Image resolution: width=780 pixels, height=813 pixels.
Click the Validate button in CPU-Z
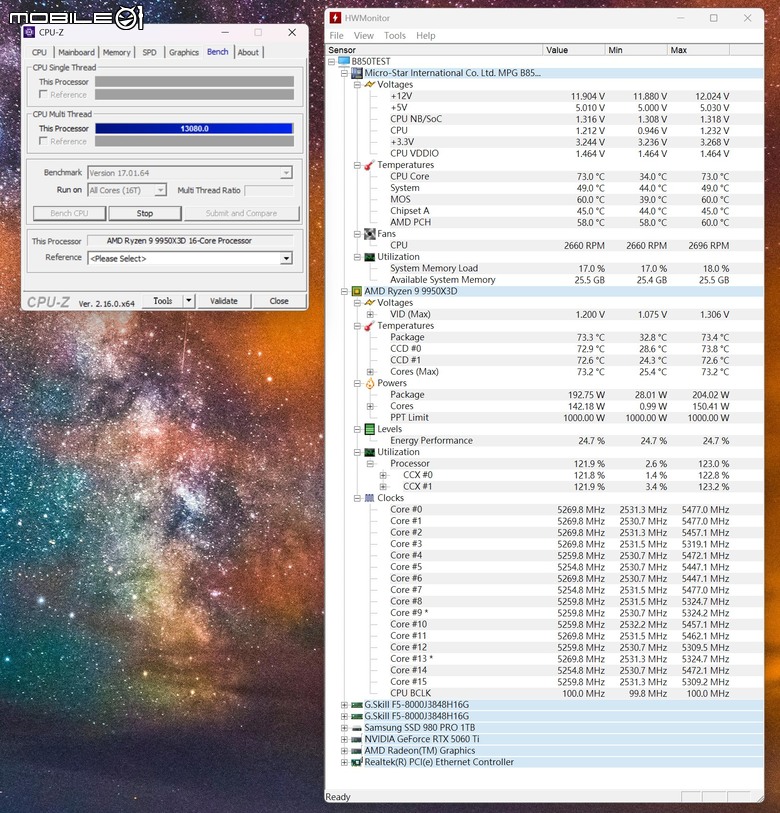click(x=224, y=301)
